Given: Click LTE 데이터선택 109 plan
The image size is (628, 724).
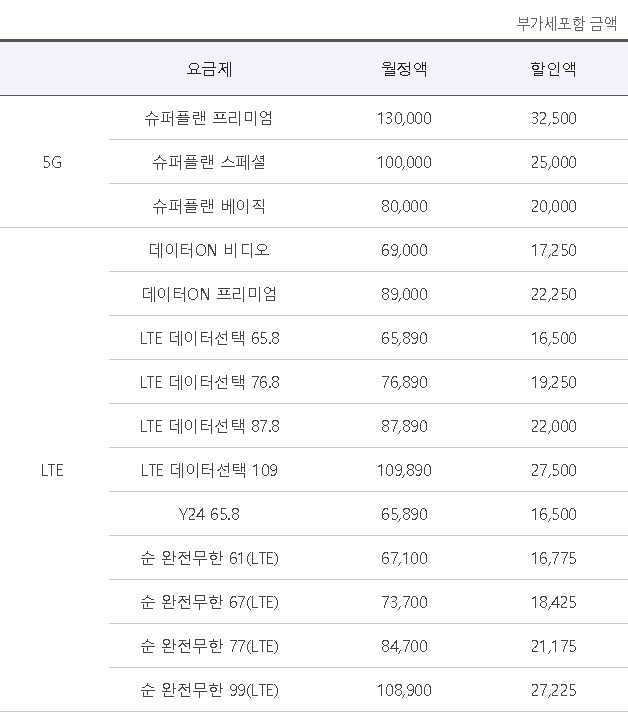Looking at the screenshot, I should (209, 470).
